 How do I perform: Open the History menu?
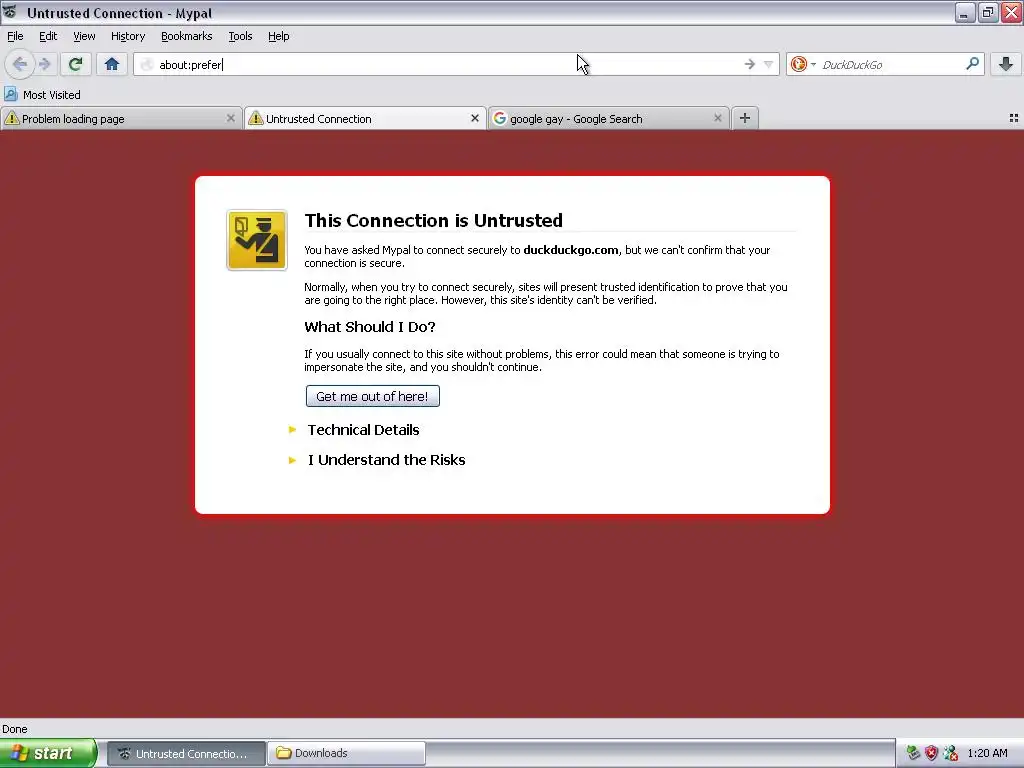click(x=127, y=36)
